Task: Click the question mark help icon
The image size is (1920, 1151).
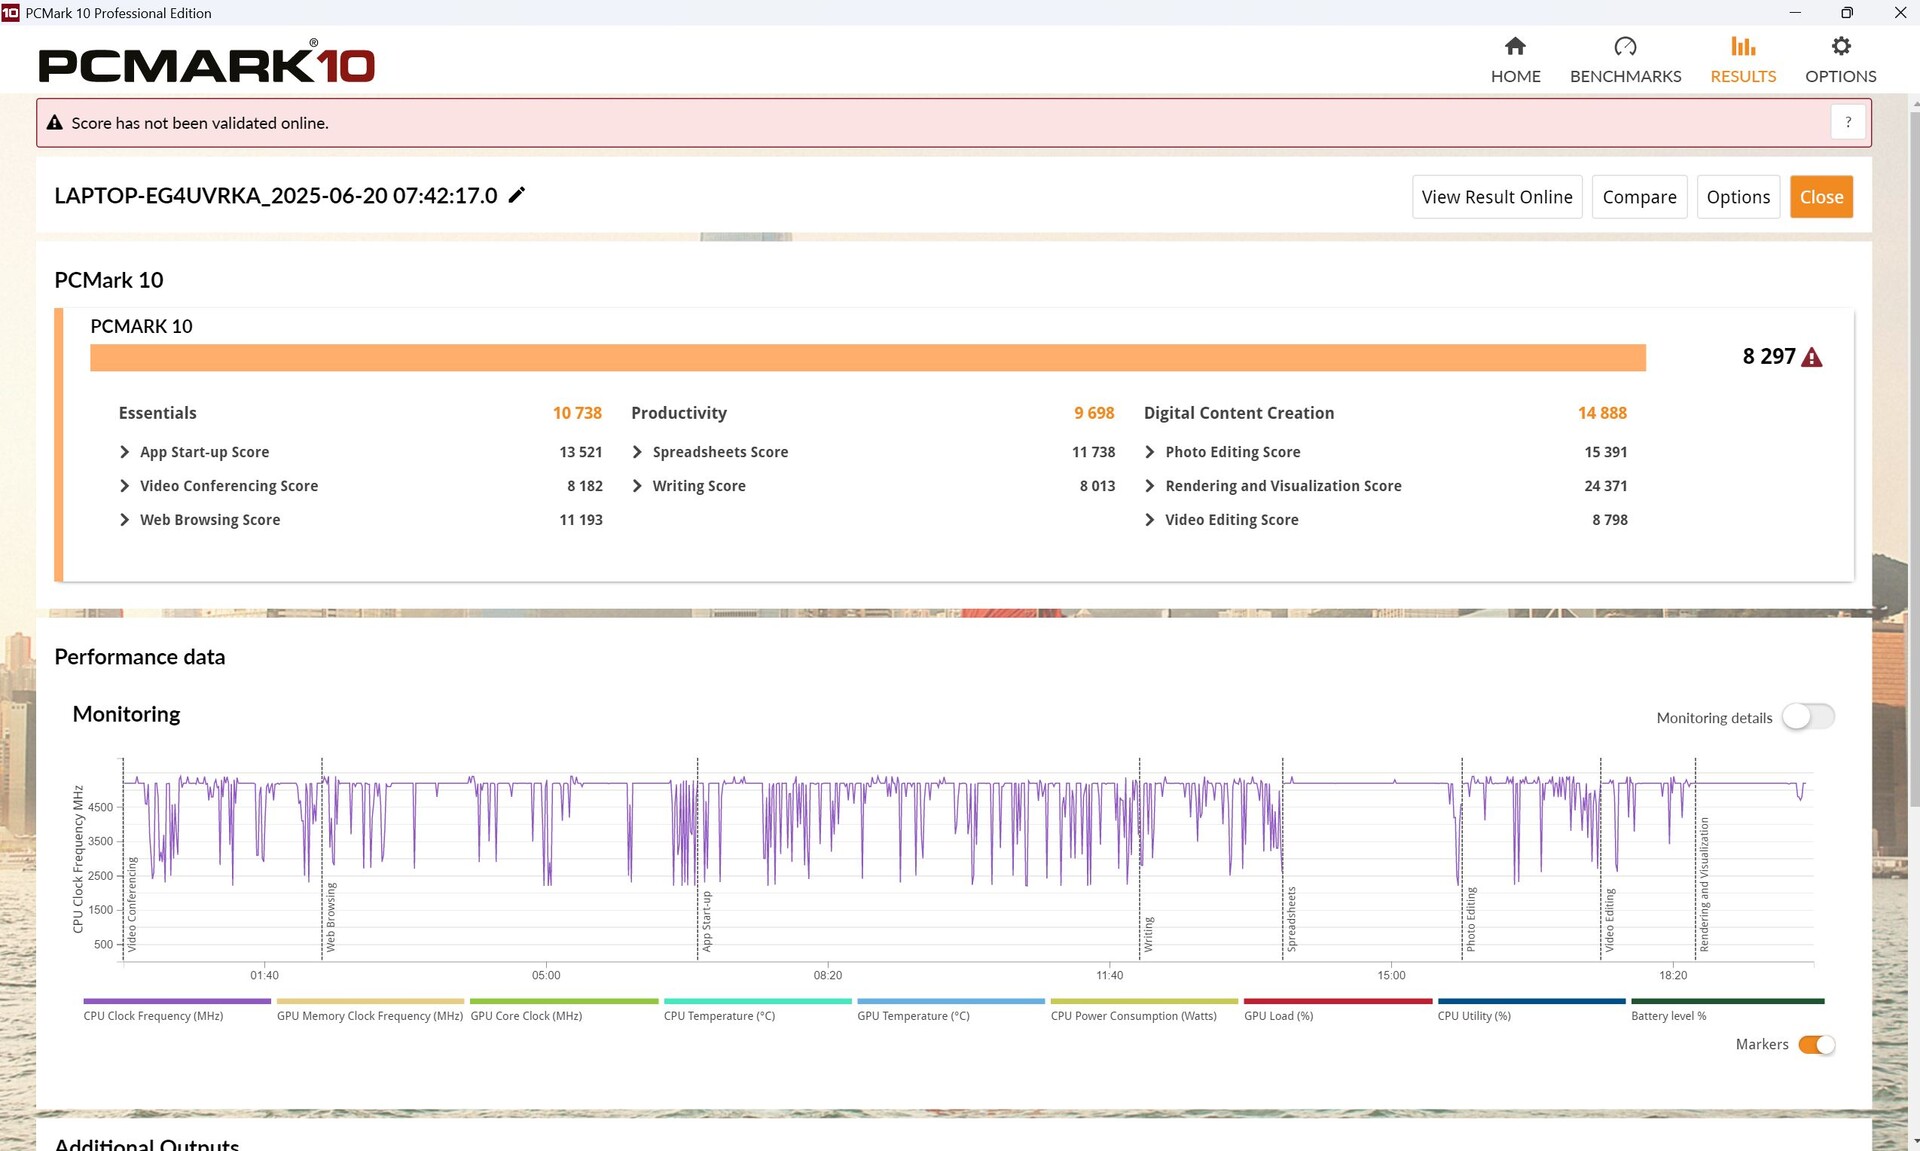Action: [1848, 123]
